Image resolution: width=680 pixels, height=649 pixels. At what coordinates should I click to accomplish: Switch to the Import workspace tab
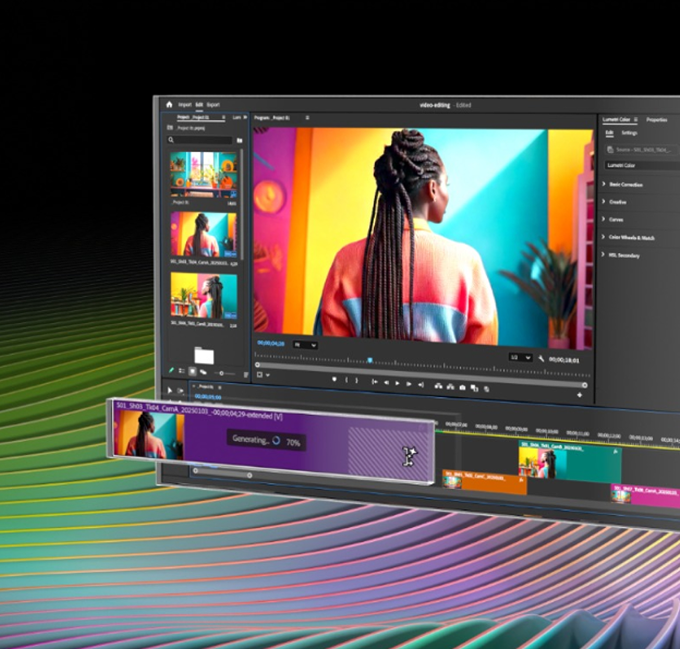click(x=185, y=105)
